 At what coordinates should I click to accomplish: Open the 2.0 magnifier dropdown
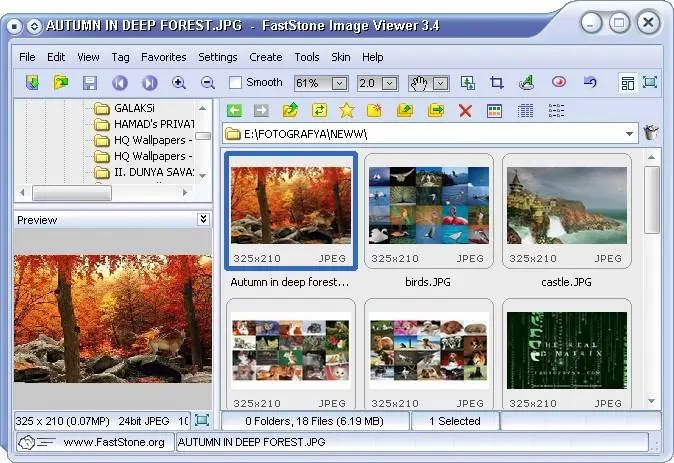[389, 83]
